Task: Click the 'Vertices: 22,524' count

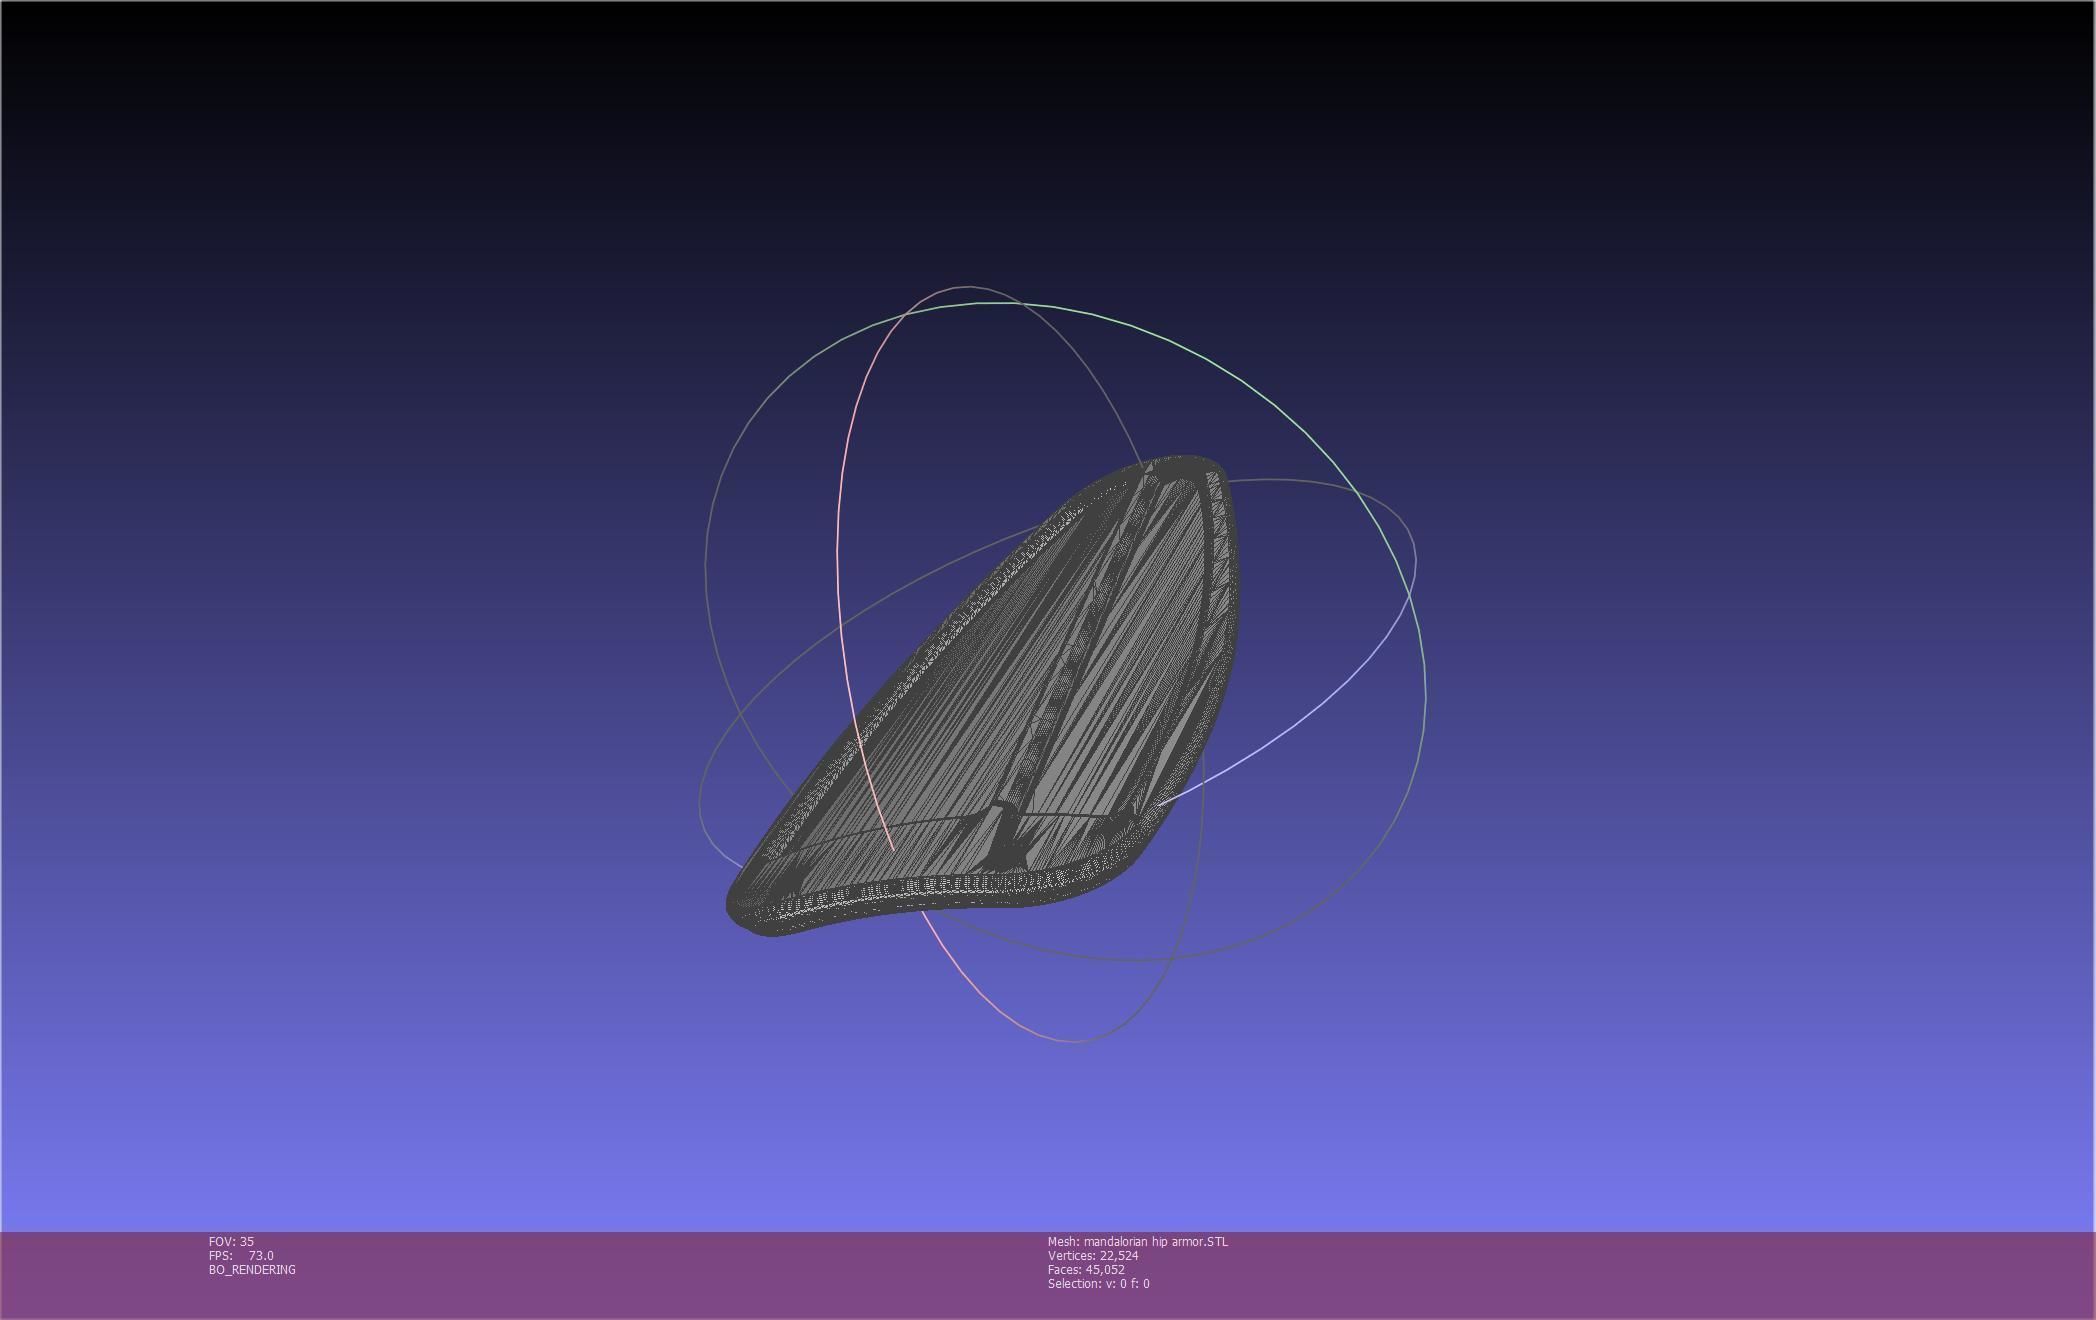Action: tap(1093, 1255)
